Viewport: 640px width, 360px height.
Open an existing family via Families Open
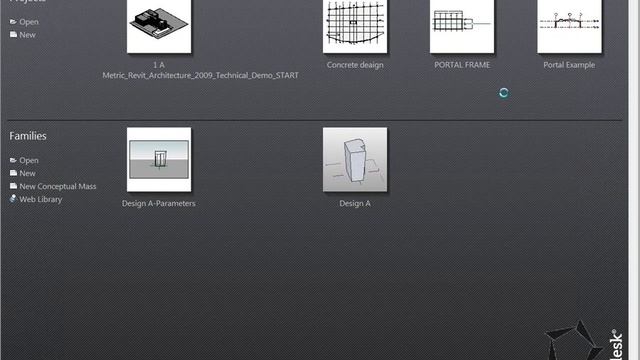click(x=29, y=160)
